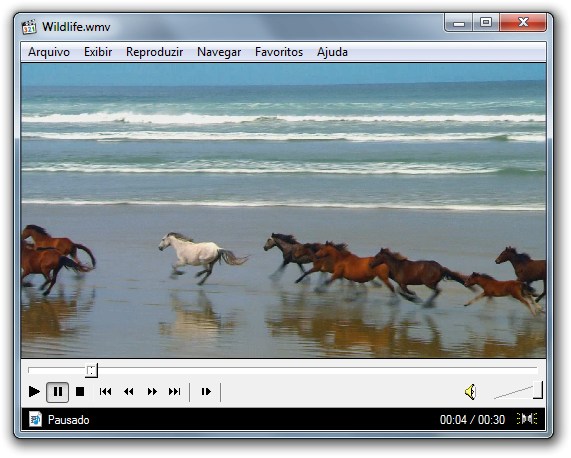Skip to next track icon
The height and width of the screenshot is (458, 571).
click(174, 392)
